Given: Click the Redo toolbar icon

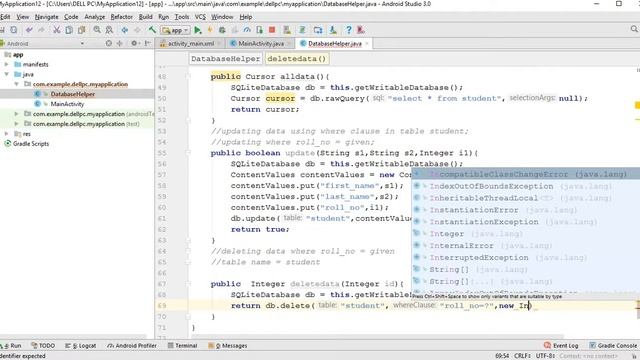Looking at the screenshot, I should click(x=41, y=30).
